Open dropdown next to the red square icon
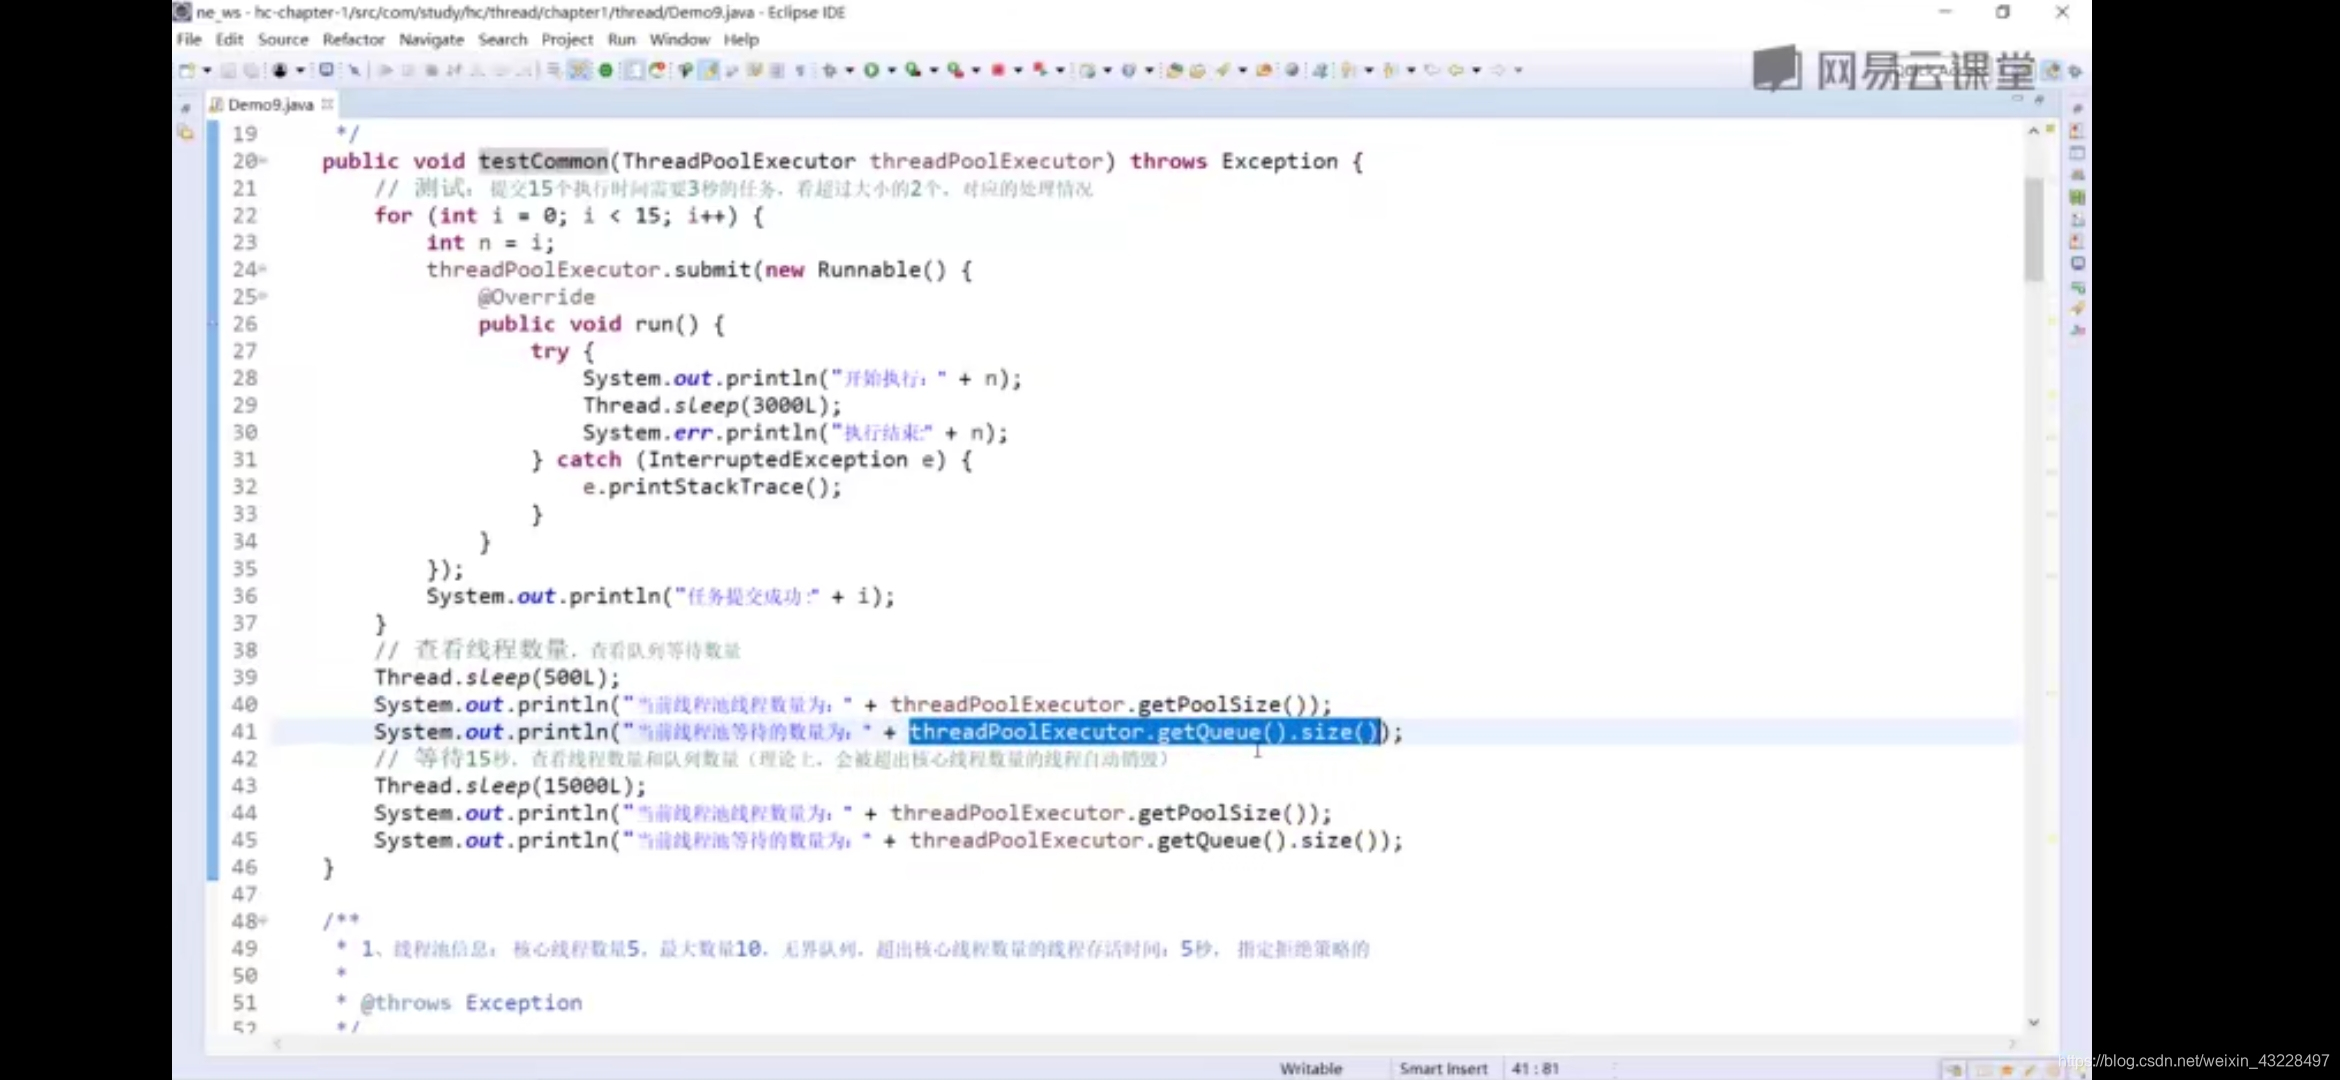This screenshot has width=2340, height=1080. tap(1018, 70)
